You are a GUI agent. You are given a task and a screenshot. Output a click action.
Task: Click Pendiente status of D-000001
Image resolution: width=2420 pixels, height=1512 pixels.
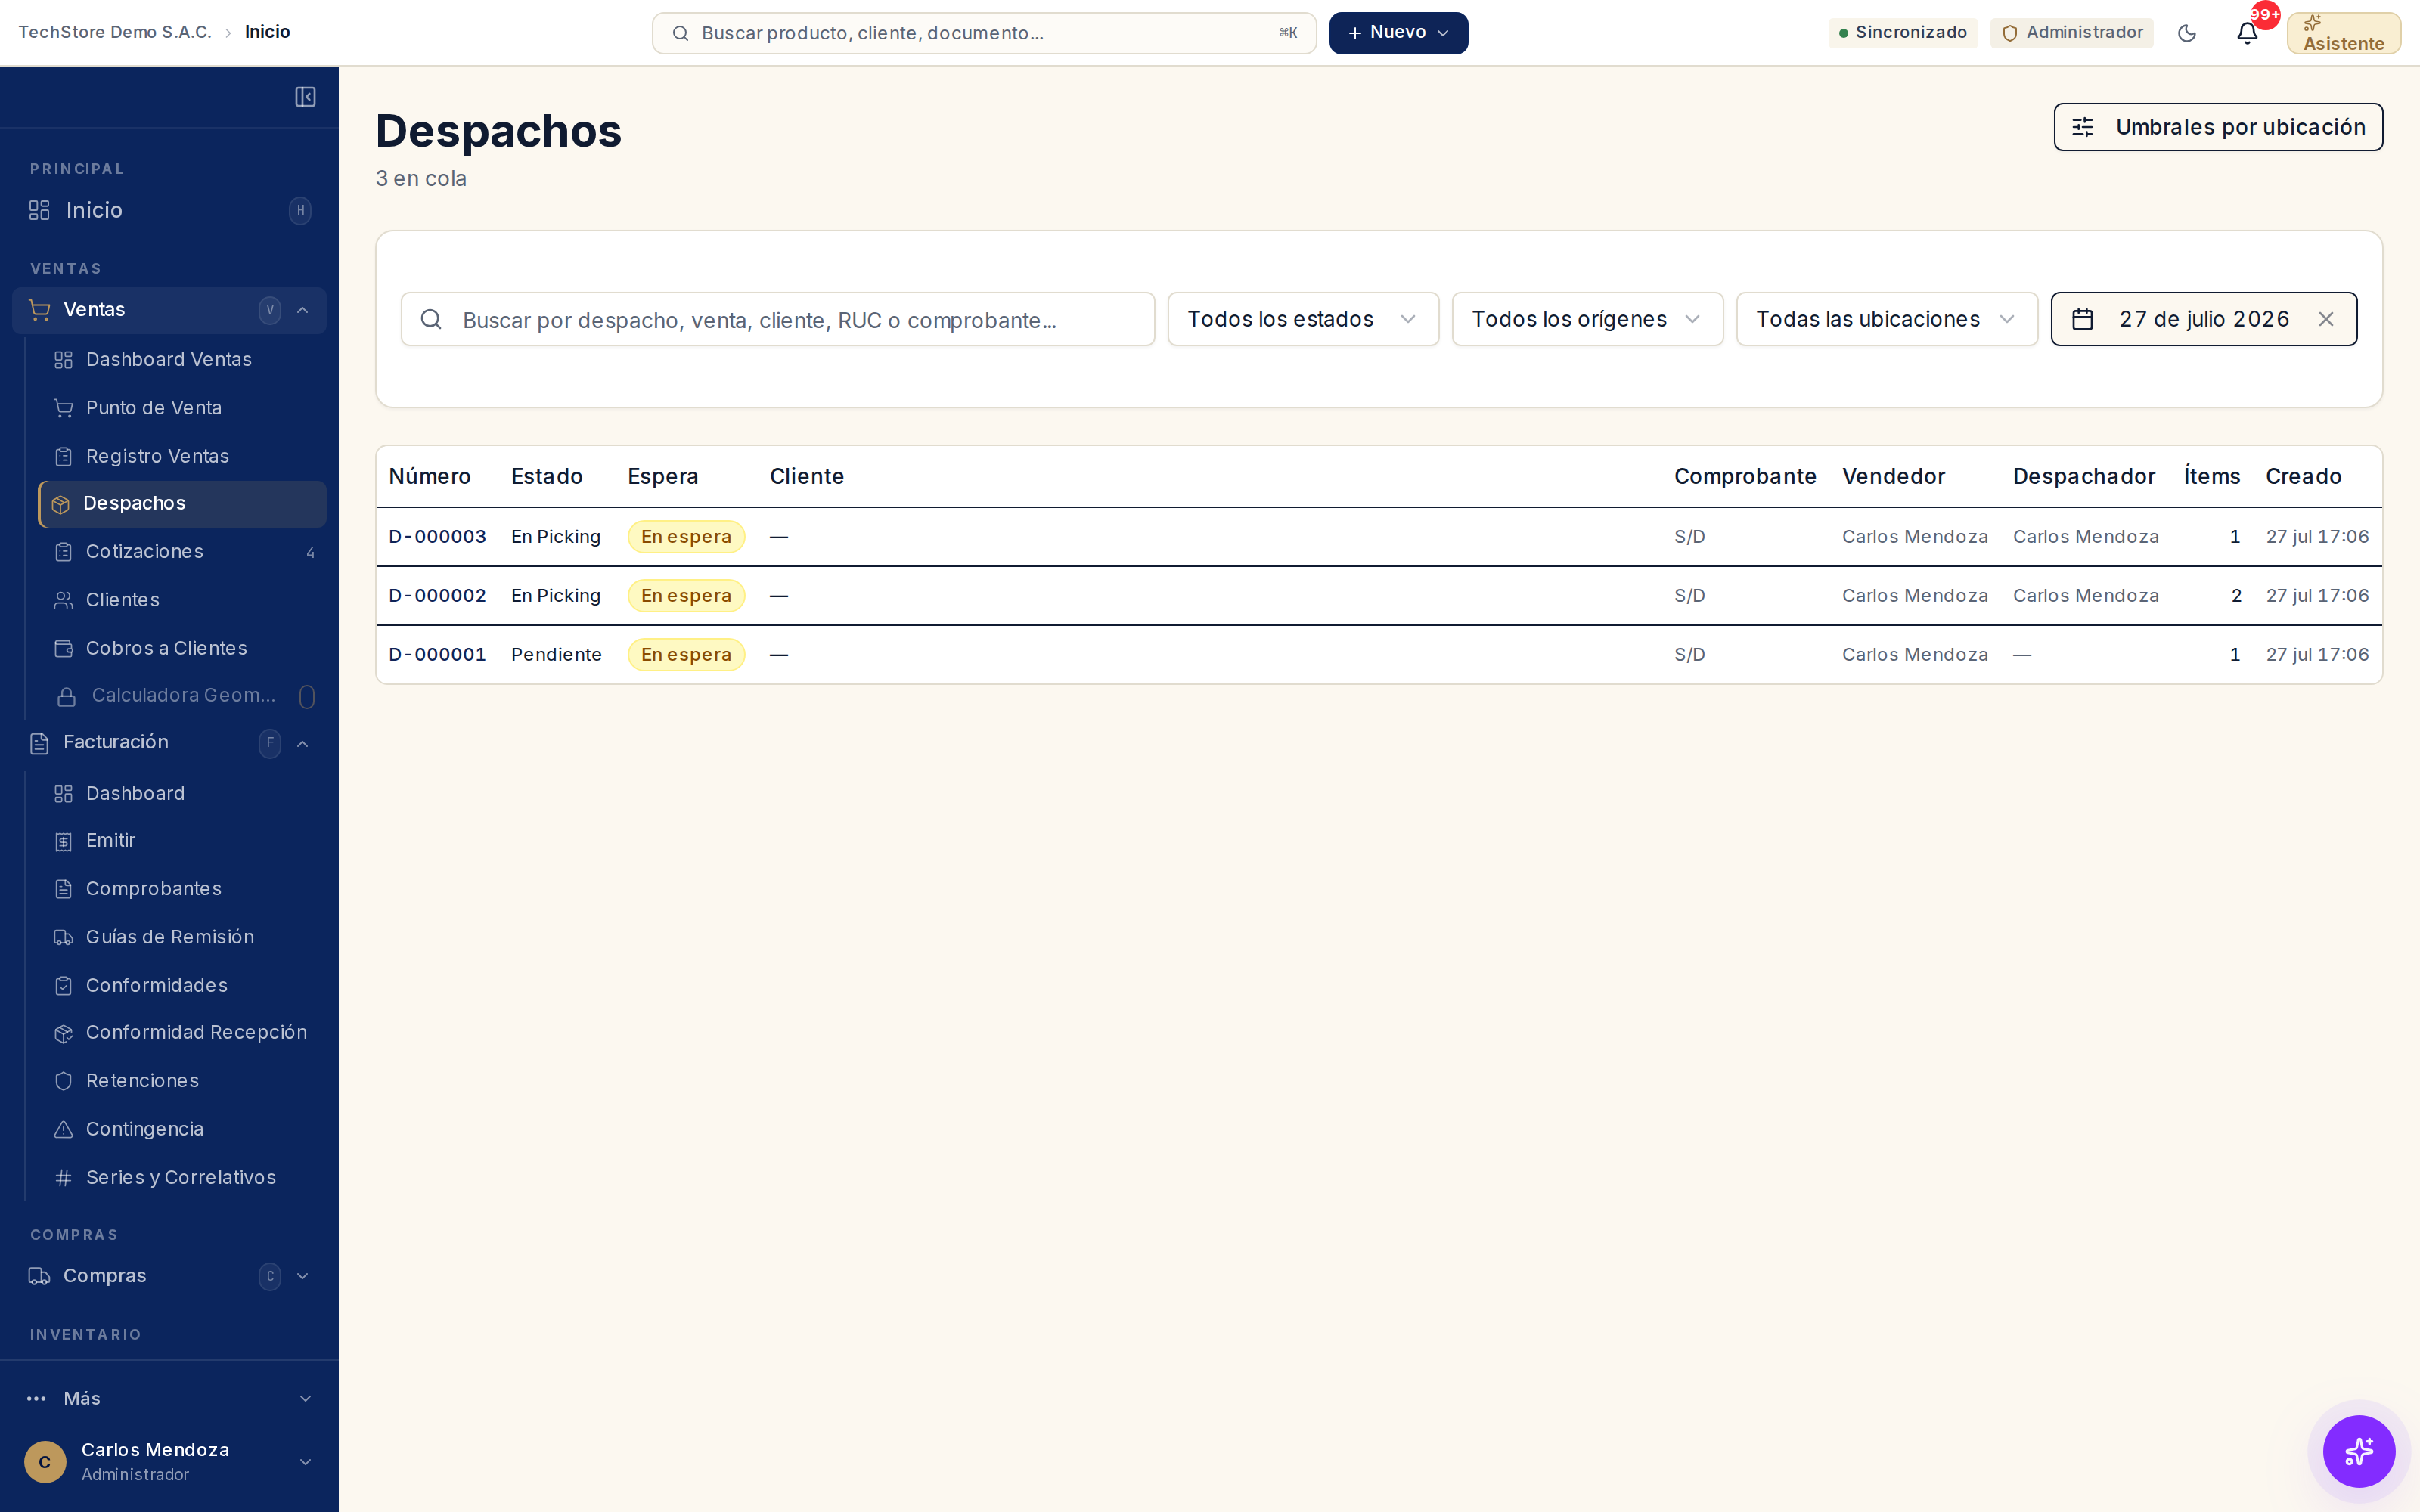pos(556,655)
